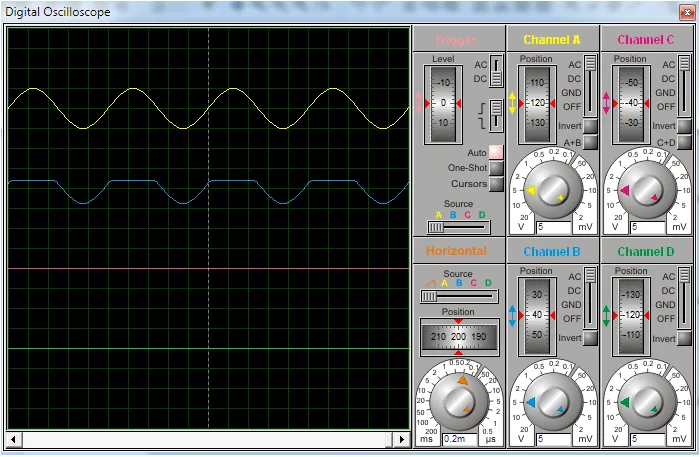Click the Channel C panel header

click(x=646, y=39)
